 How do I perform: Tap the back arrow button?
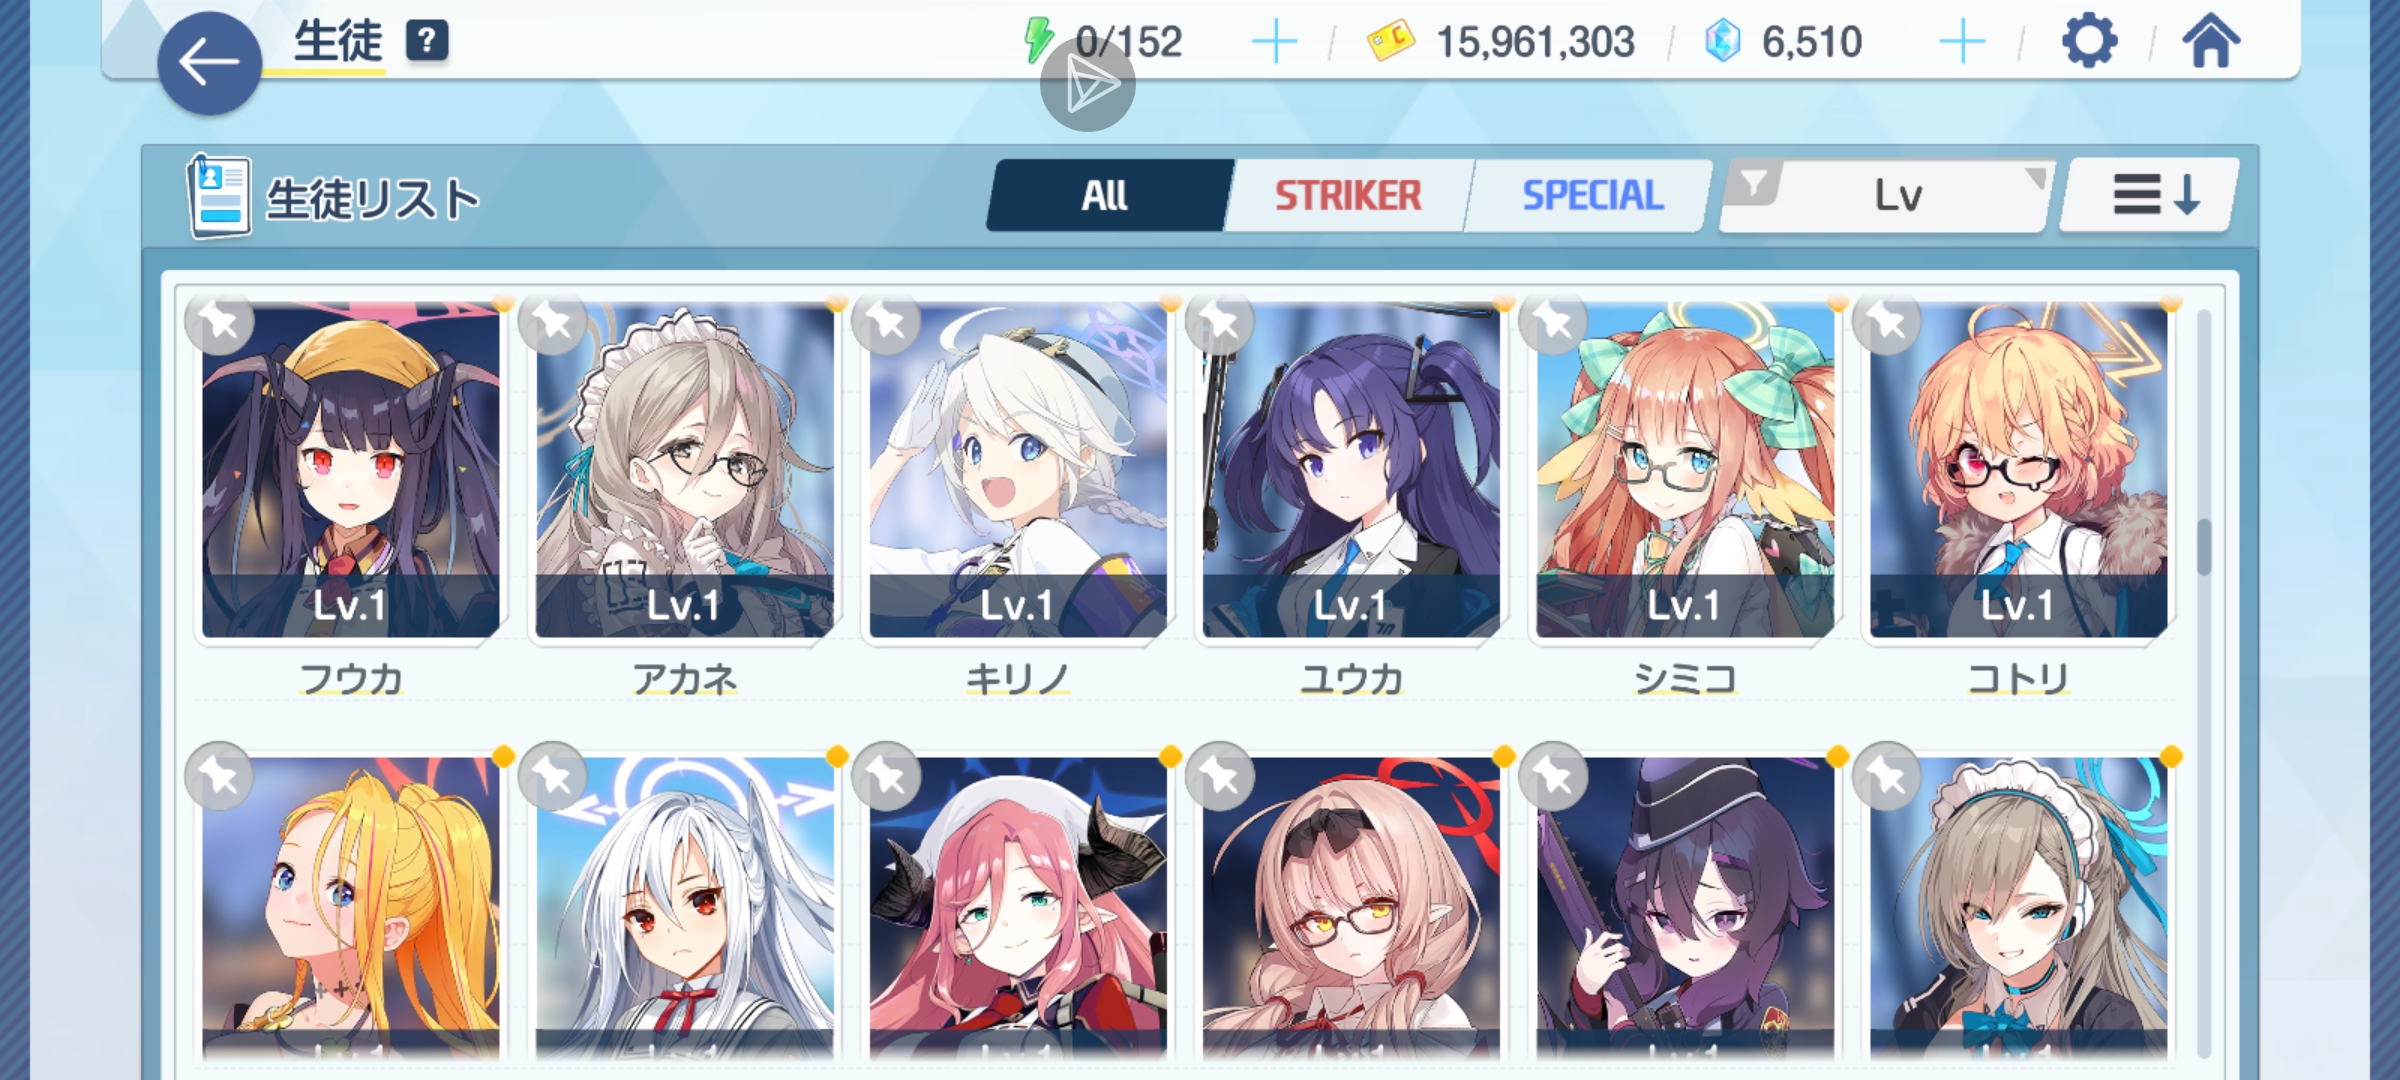click(x=209, y=63)
